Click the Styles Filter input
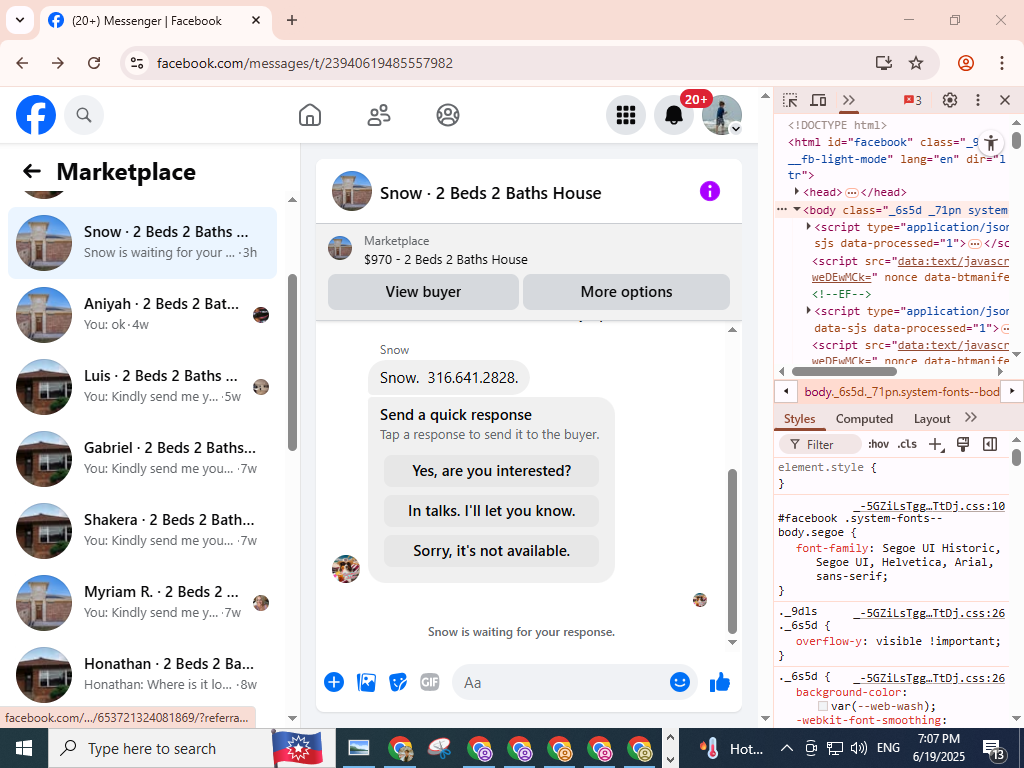Image resolution: width=1024 pixels, height=768 pixels. [820, 444]
